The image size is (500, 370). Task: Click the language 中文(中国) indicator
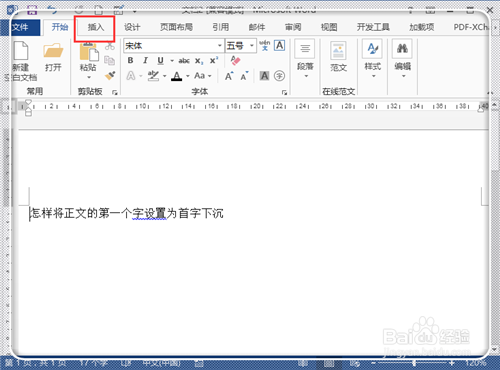[x=162, y=363]
